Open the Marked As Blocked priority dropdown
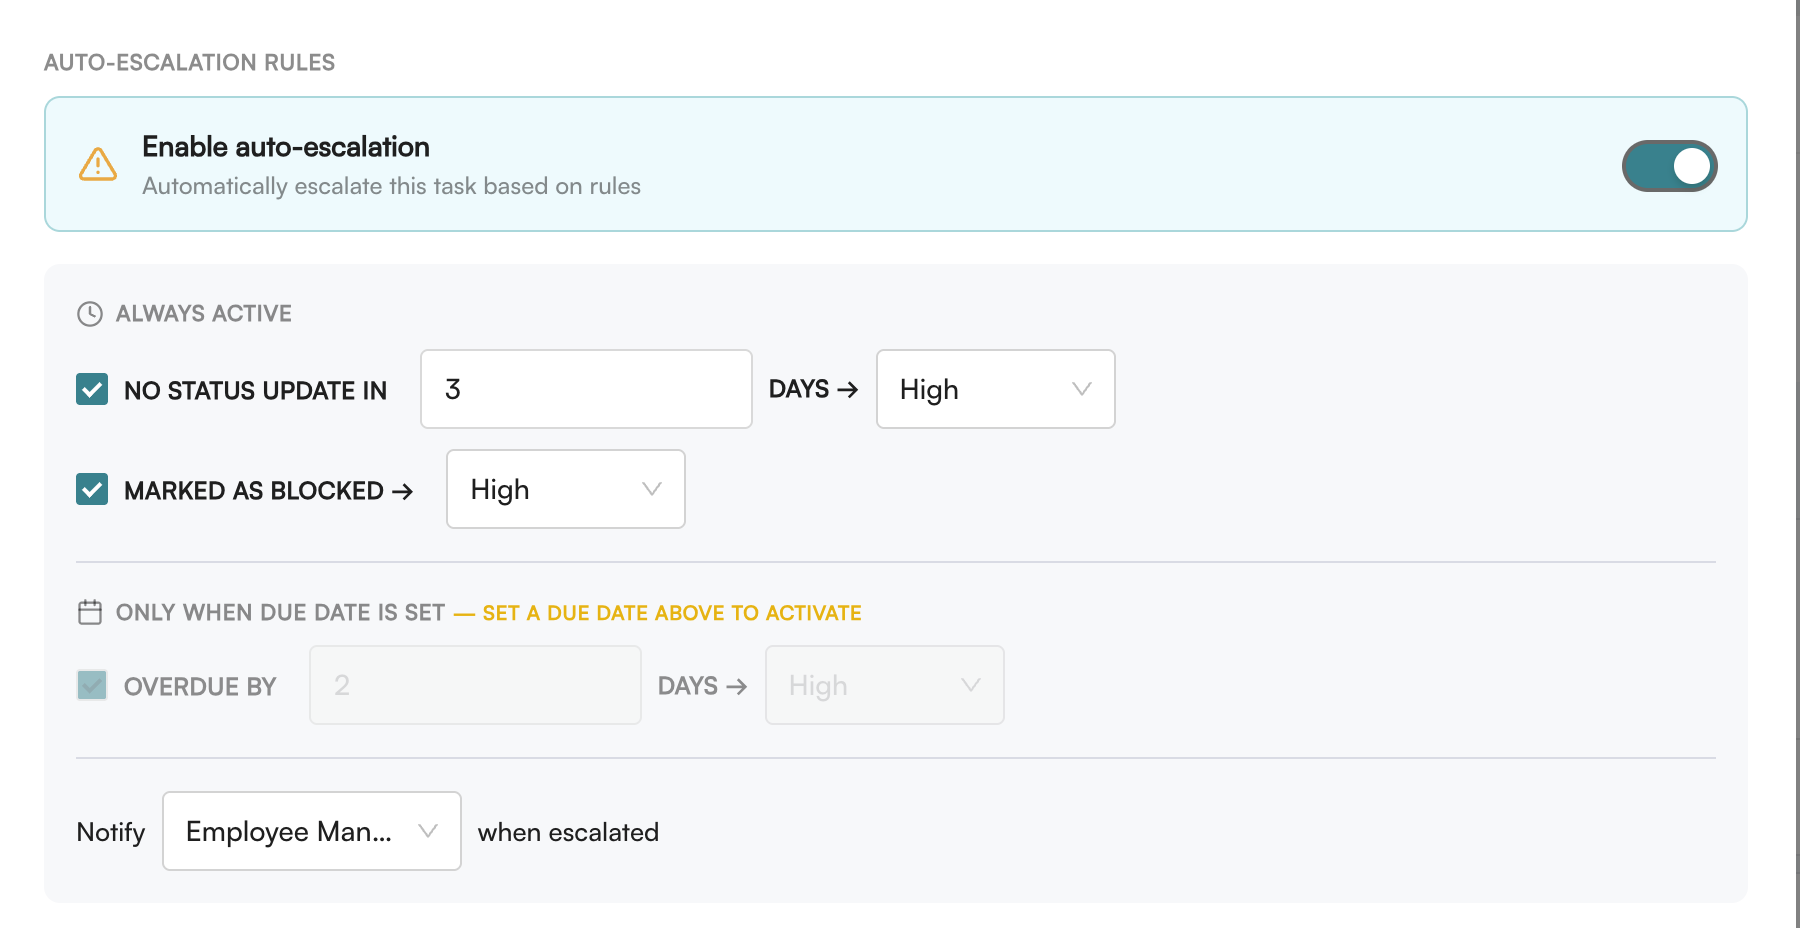This screenshot has height=928, width=1800. 565,489
